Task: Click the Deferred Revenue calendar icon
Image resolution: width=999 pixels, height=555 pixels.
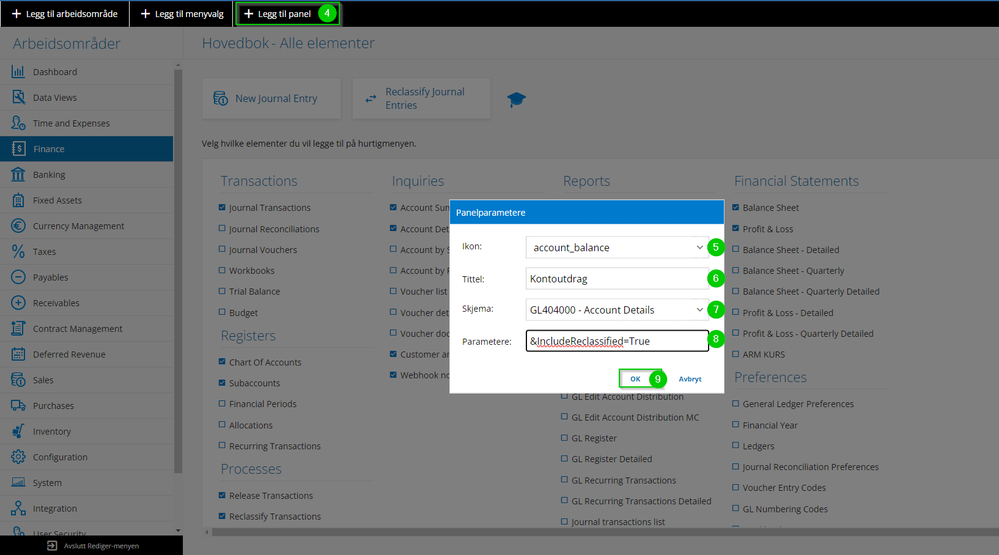Action: pos(18,354)
